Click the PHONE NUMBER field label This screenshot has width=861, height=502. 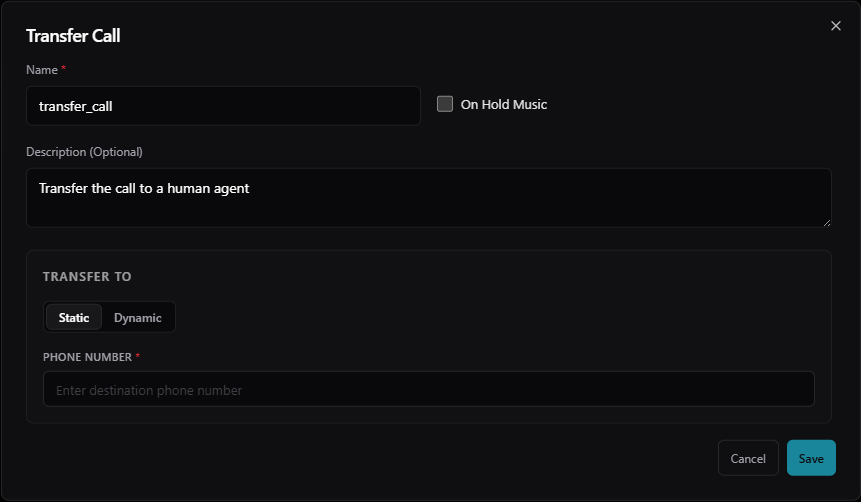[87, 357]
